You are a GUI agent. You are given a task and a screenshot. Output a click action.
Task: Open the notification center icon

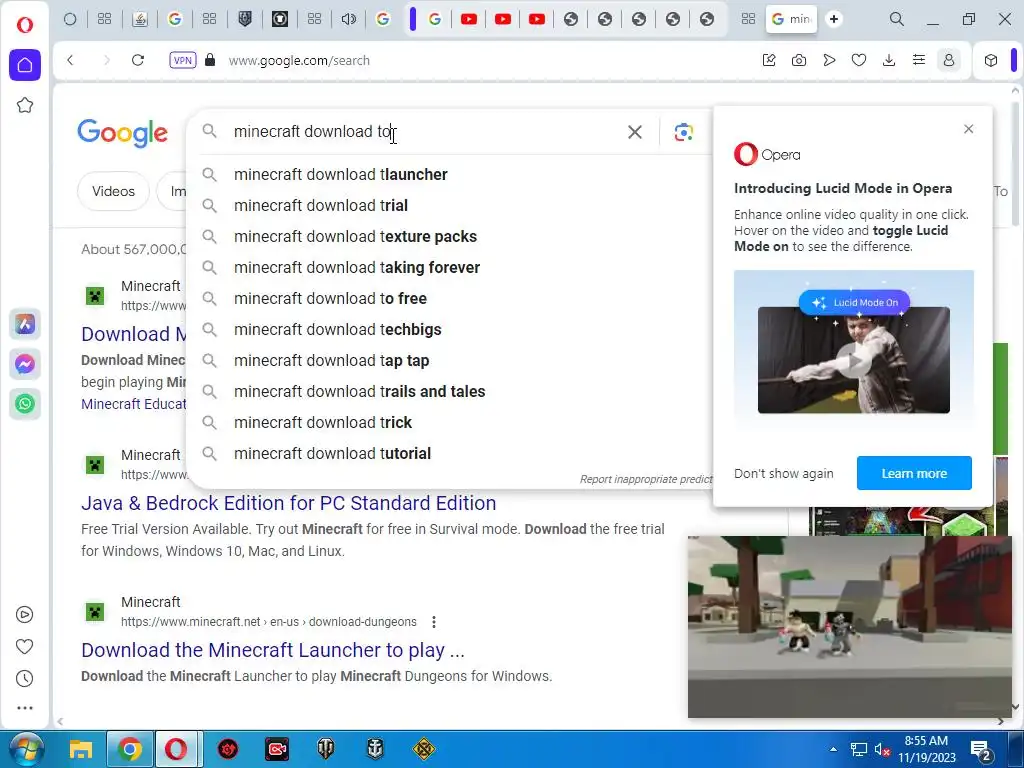coord(982,750)
